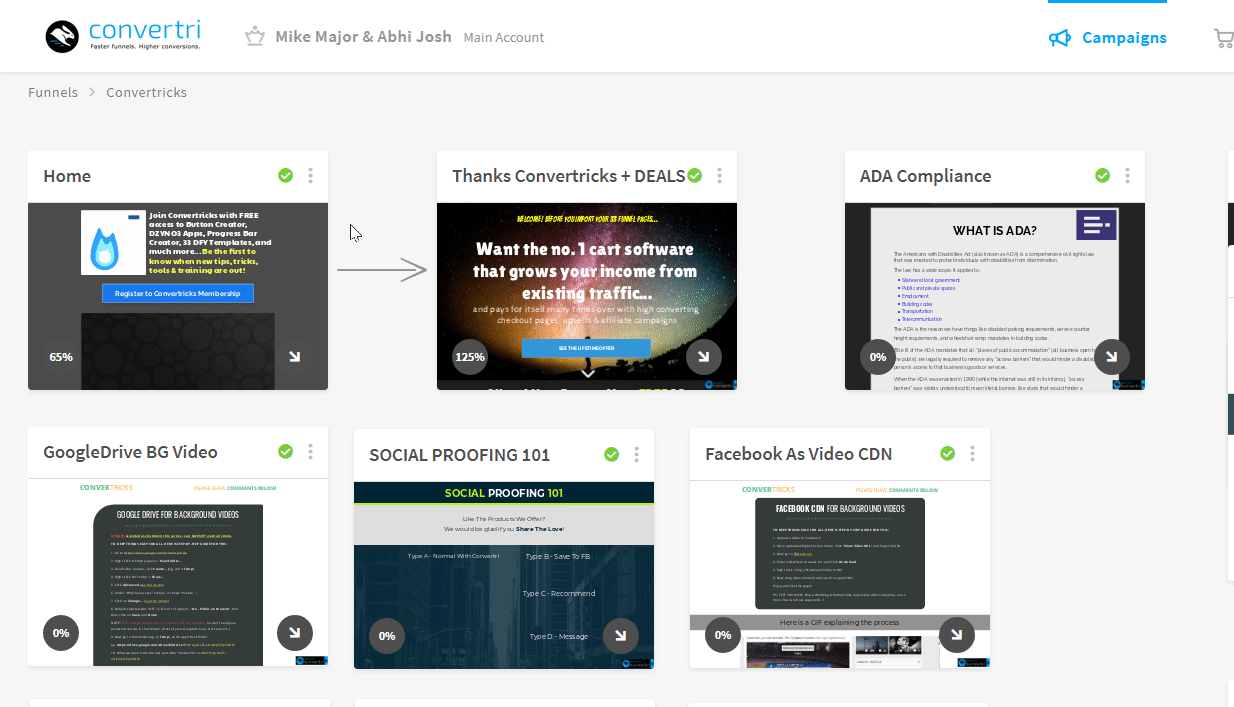Open the Home card's kebab options menu
The height and width of the screenshot is (707, 1234).
(310, 175)
